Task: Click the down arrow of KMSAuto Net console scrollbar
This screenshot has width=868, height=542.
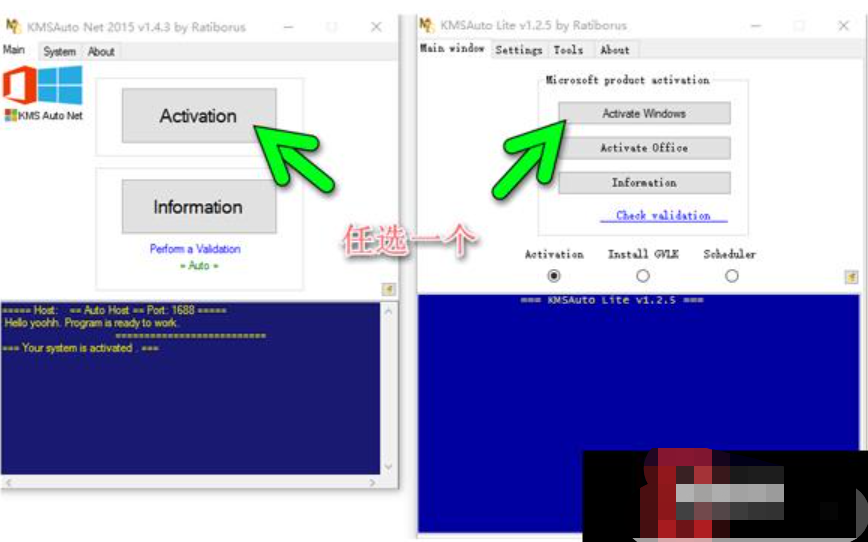Action: coord(388,467)
